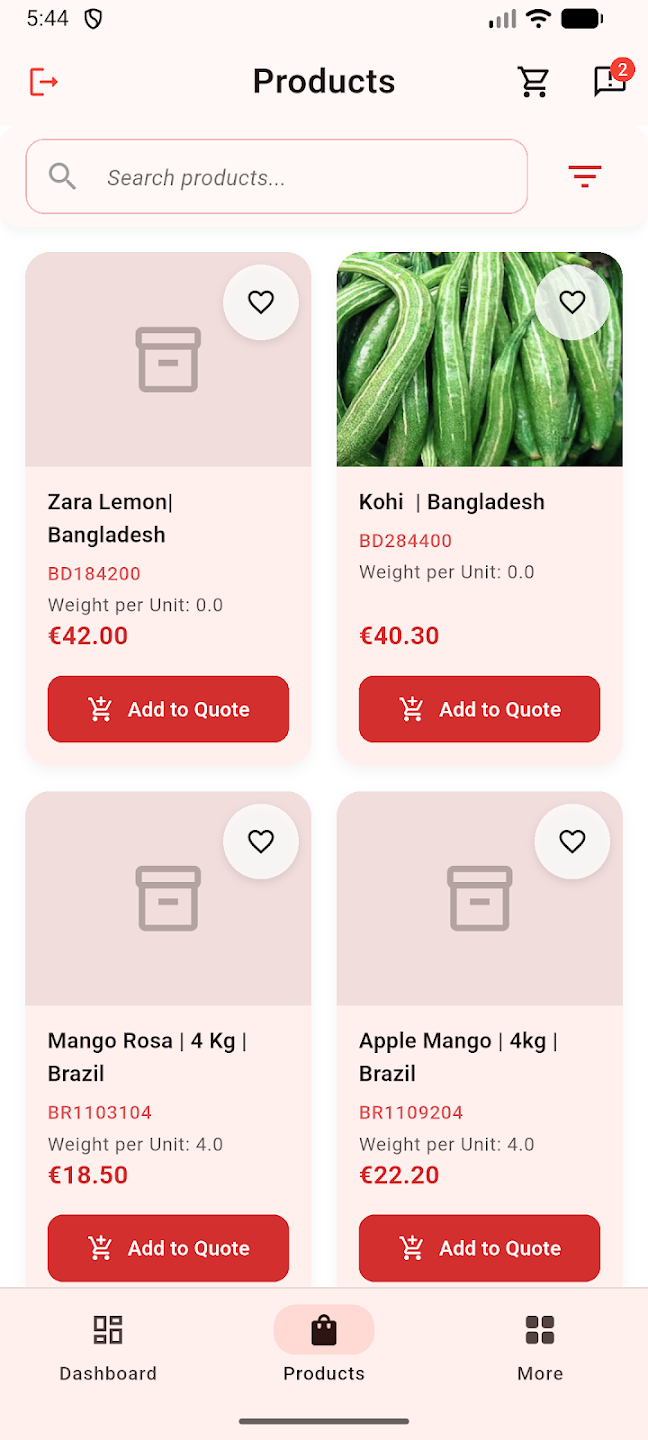Viewport: 648px width, 1440px height.
Task: Tap Zara Lemon placeholder box image
Action: [x=168, y=360]
